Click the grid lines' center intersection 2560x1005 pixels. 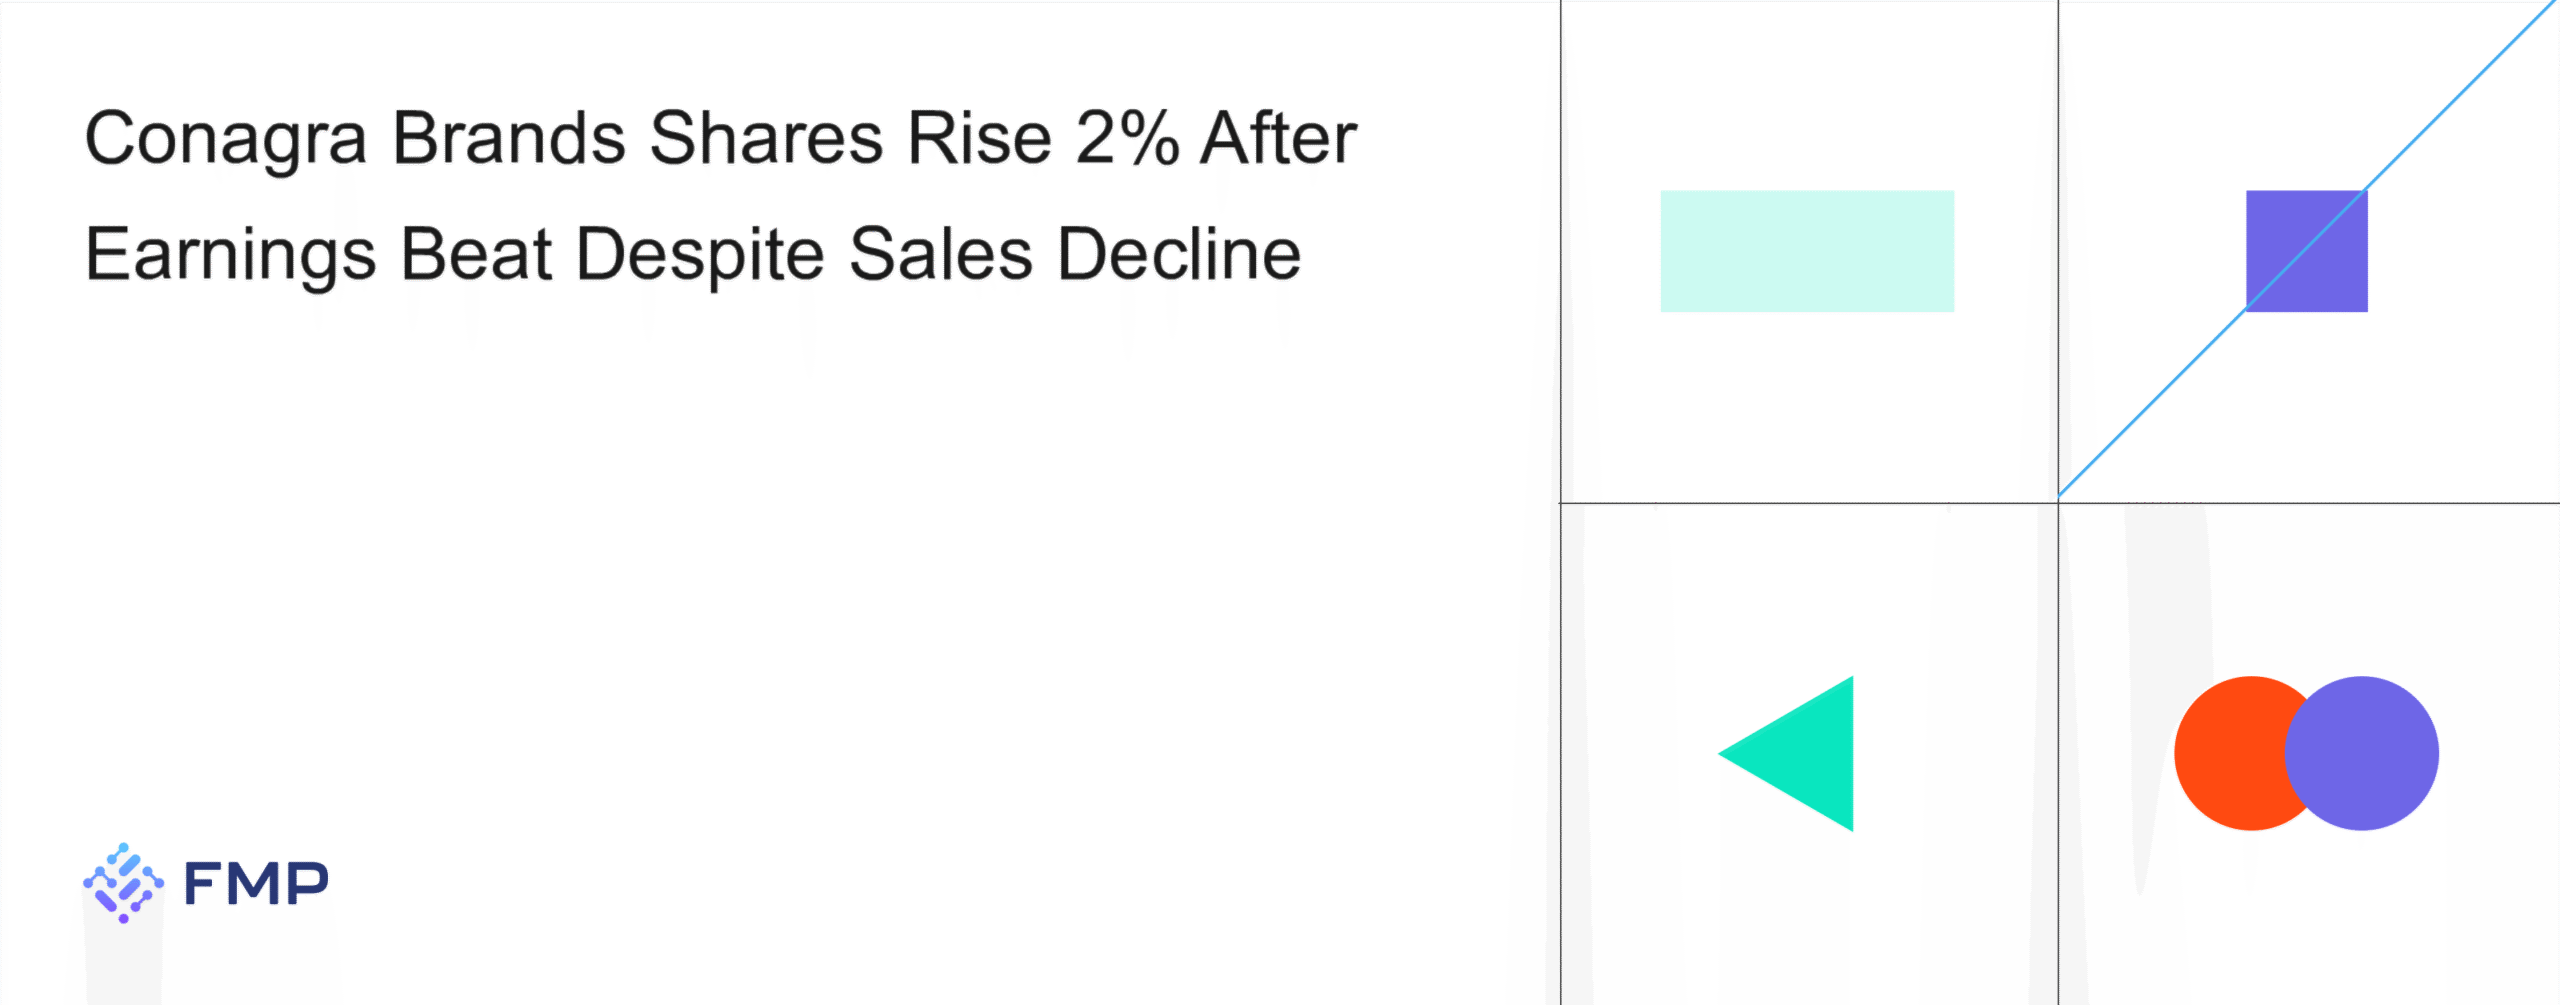[x=2058, y=503]
